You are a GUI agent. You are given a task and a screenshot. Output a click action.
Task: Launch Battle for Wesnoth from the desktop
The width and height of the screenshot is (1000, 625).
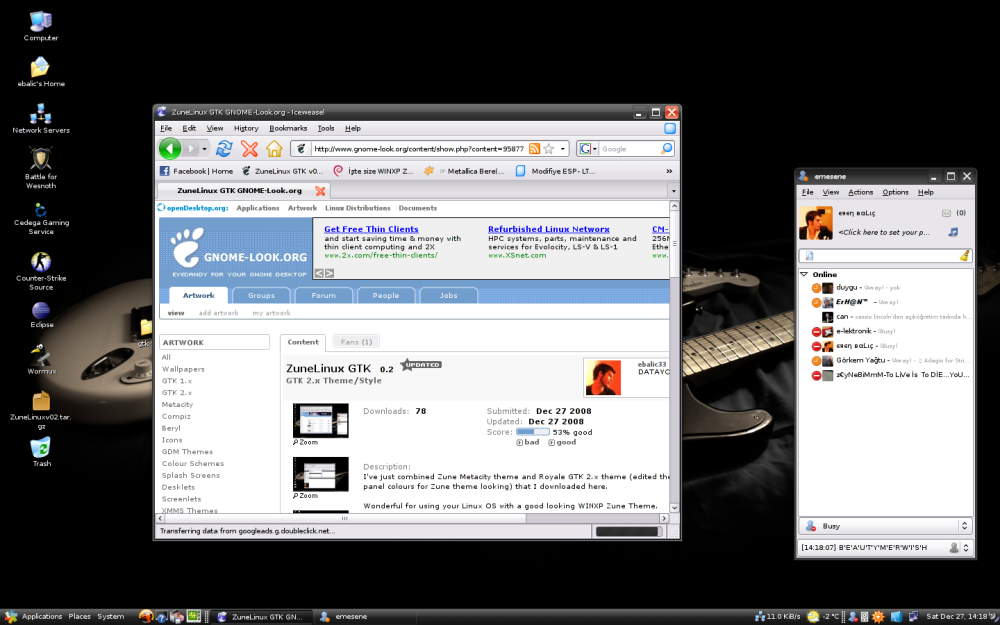tap(41, 168)
